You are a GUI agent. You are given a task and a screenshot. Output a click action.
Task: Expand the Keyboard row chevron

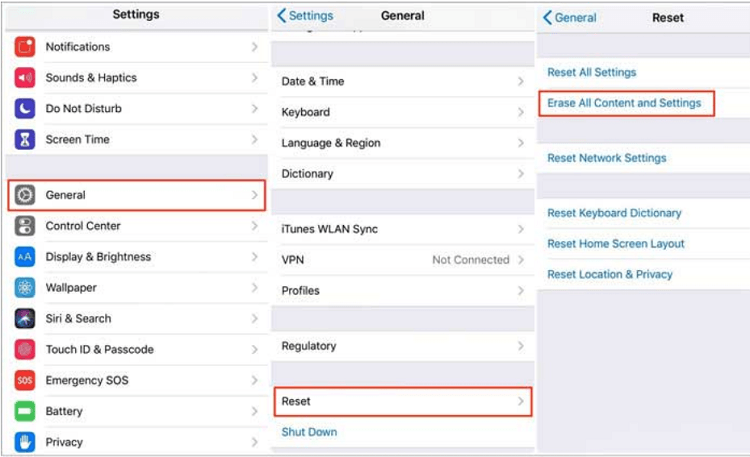point(521,112)
